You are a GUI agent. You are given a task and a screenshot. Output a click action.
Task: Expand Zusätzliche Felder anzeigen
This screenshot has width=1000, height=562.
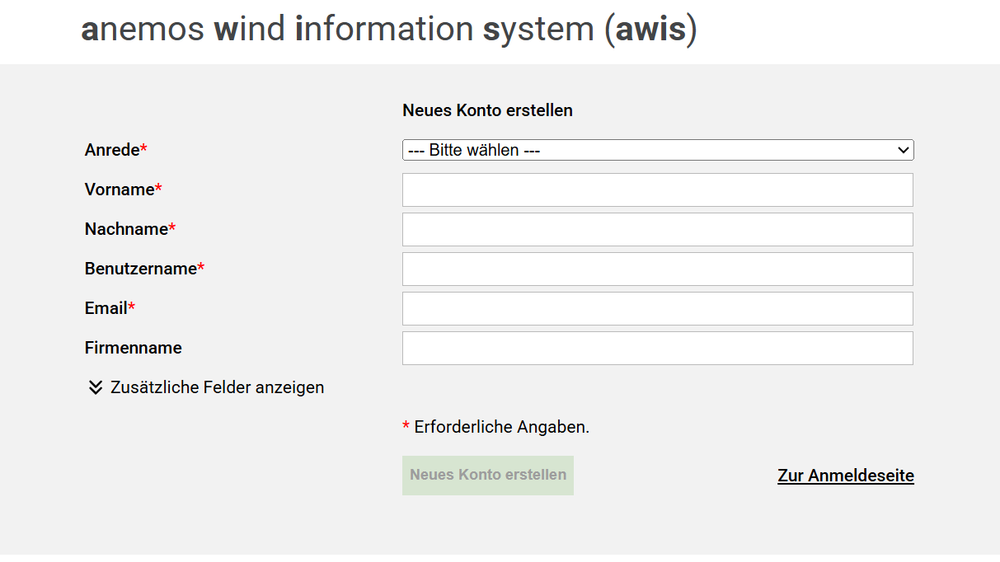pyautogui.click(x=205, y=387)
